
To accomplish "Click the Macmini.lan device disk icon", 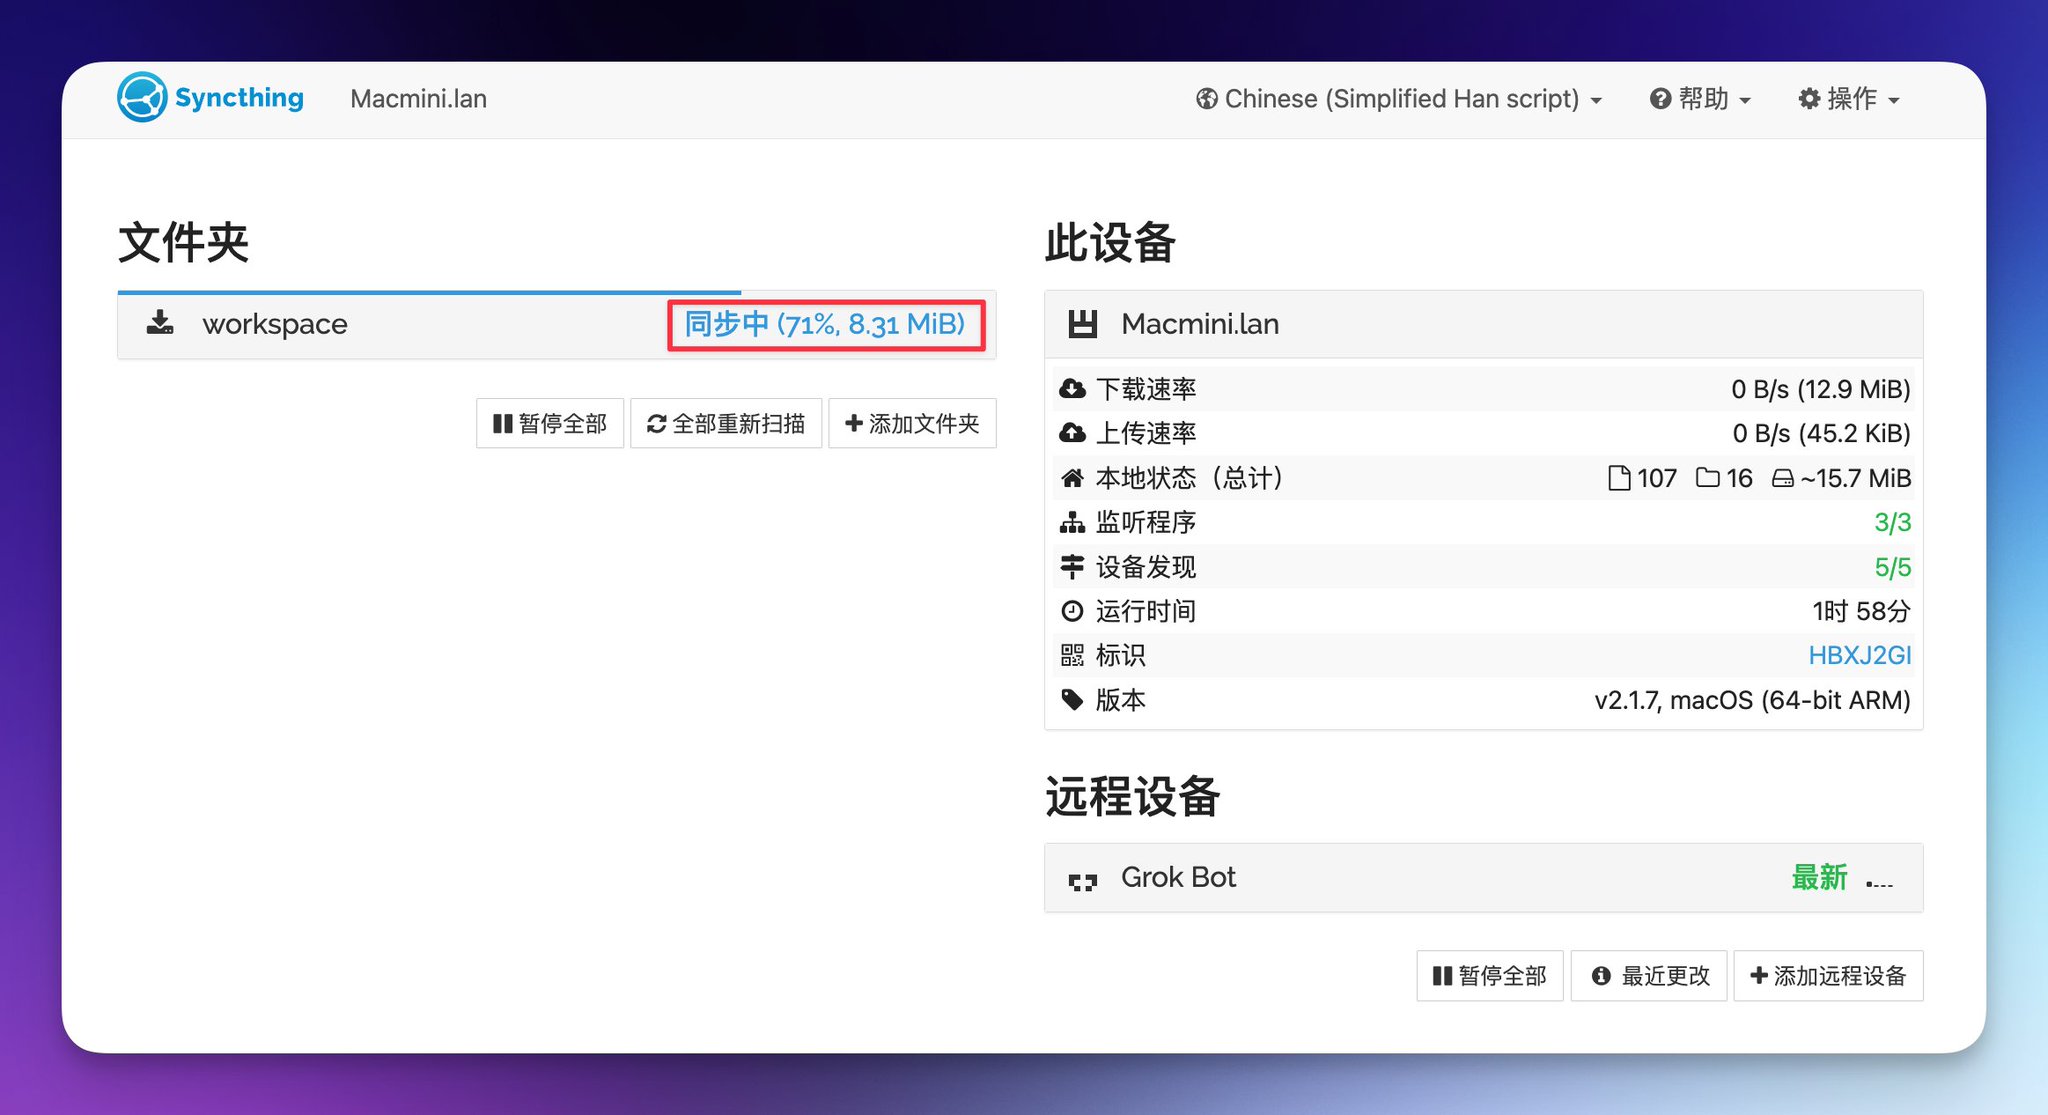I will point(1082,323).
